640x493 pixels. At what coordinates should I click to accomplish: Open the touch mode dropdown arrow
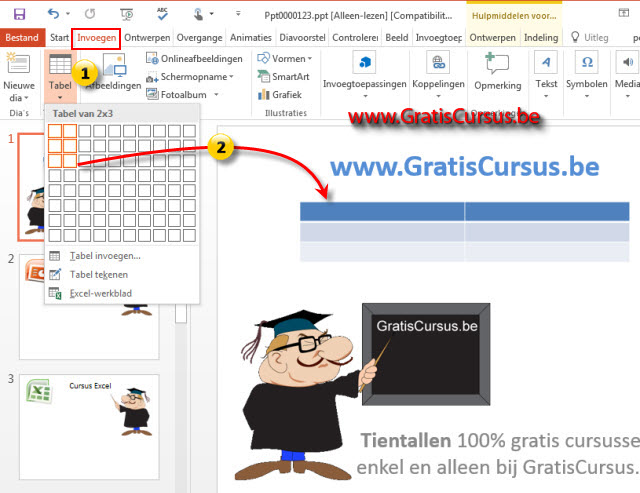(x=211, y=14)
